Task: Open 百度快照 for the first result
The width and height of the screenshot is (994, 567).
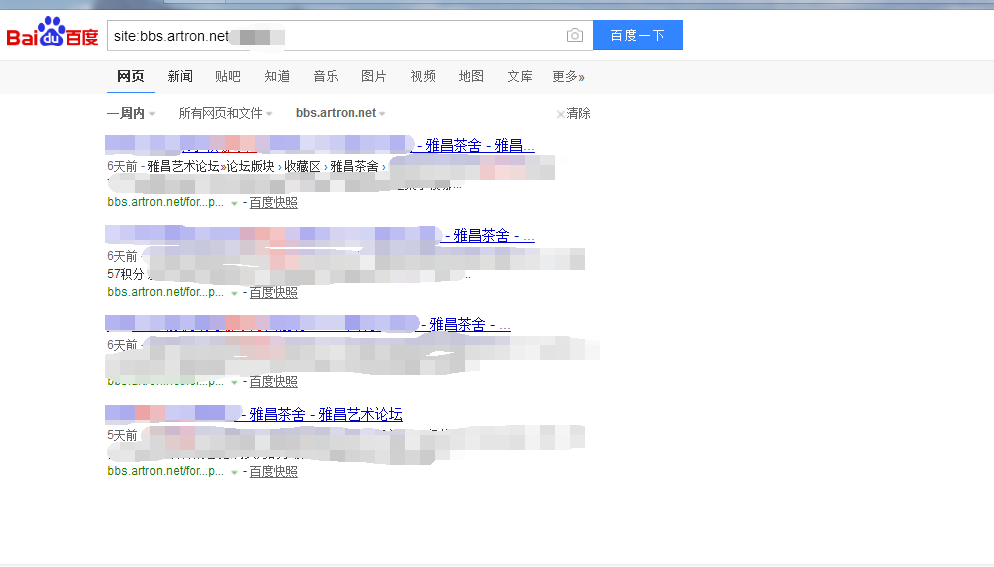Action: 273,202
